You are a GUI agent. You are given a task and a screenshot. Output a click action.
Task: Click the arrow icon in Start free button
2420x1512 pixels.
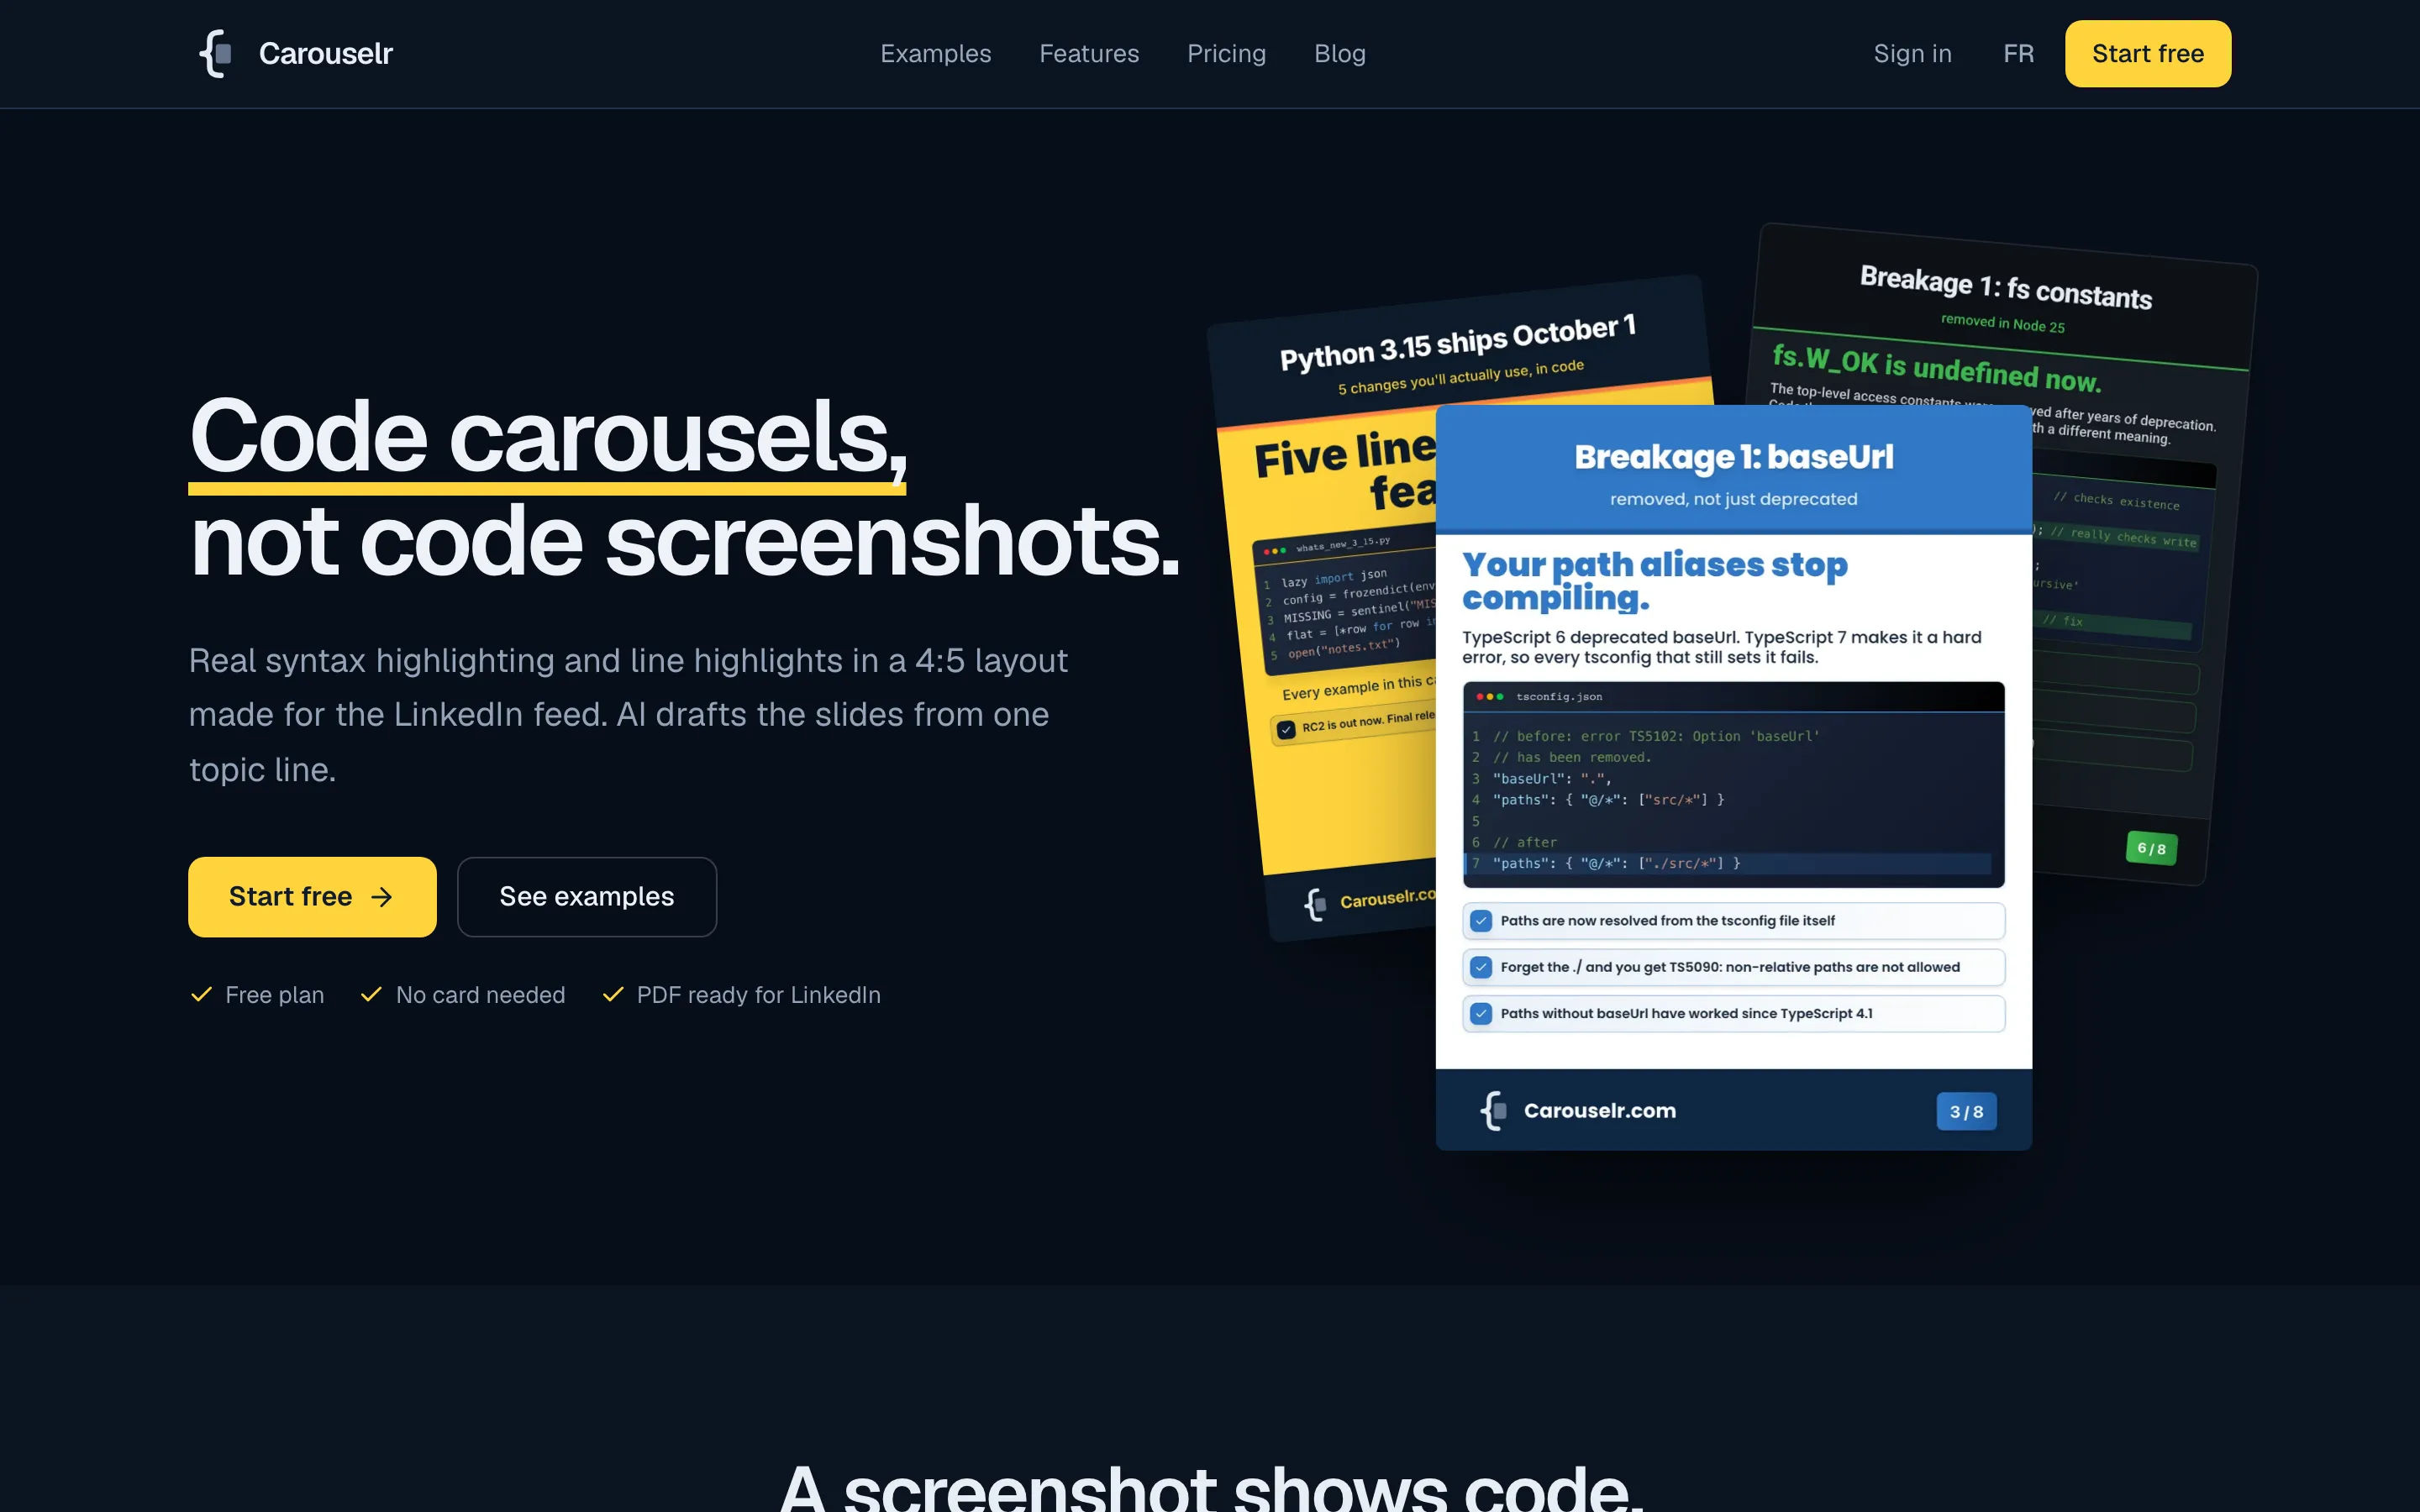[x=381, y=897]
